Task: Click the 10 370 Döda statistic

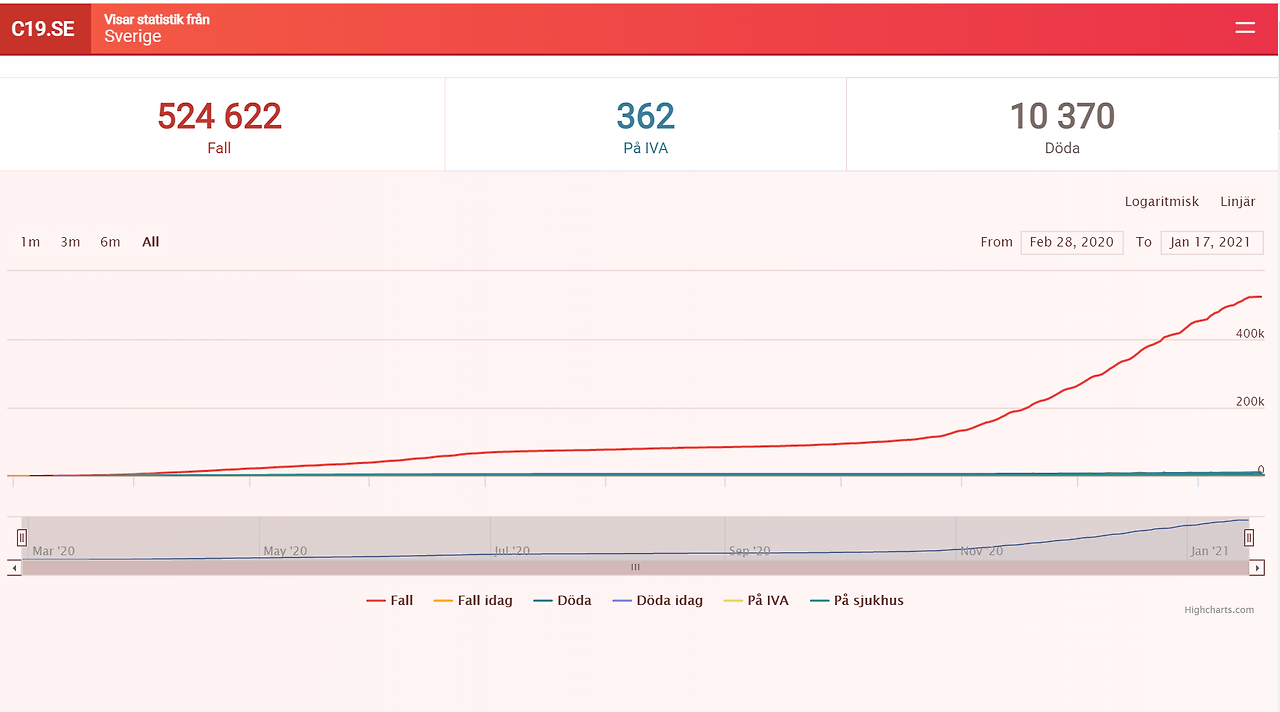Action: 1062,125
